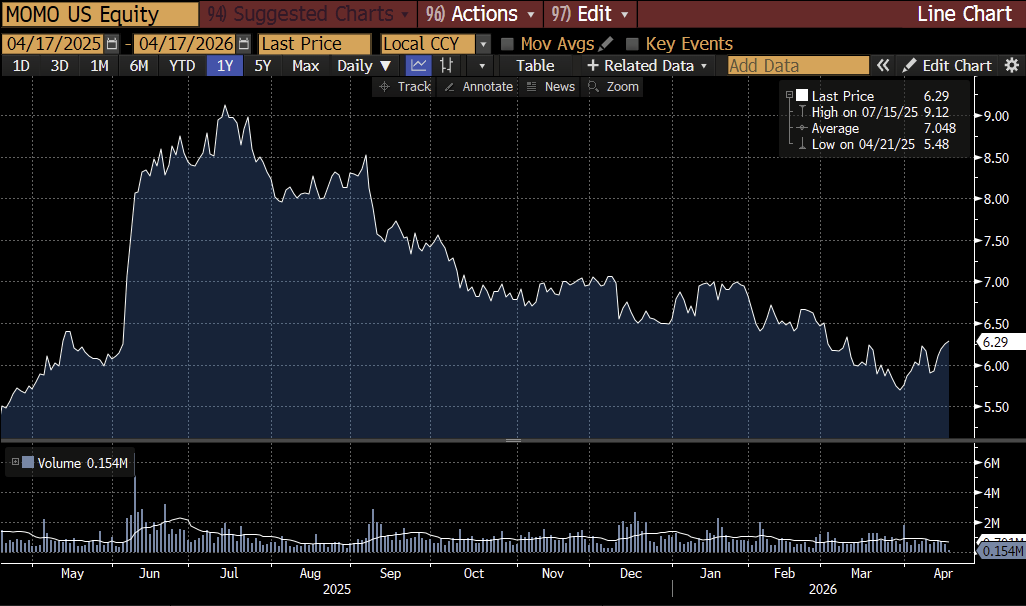
Task: Click the 6M volume axis label
Action: [x=991, y=463]
